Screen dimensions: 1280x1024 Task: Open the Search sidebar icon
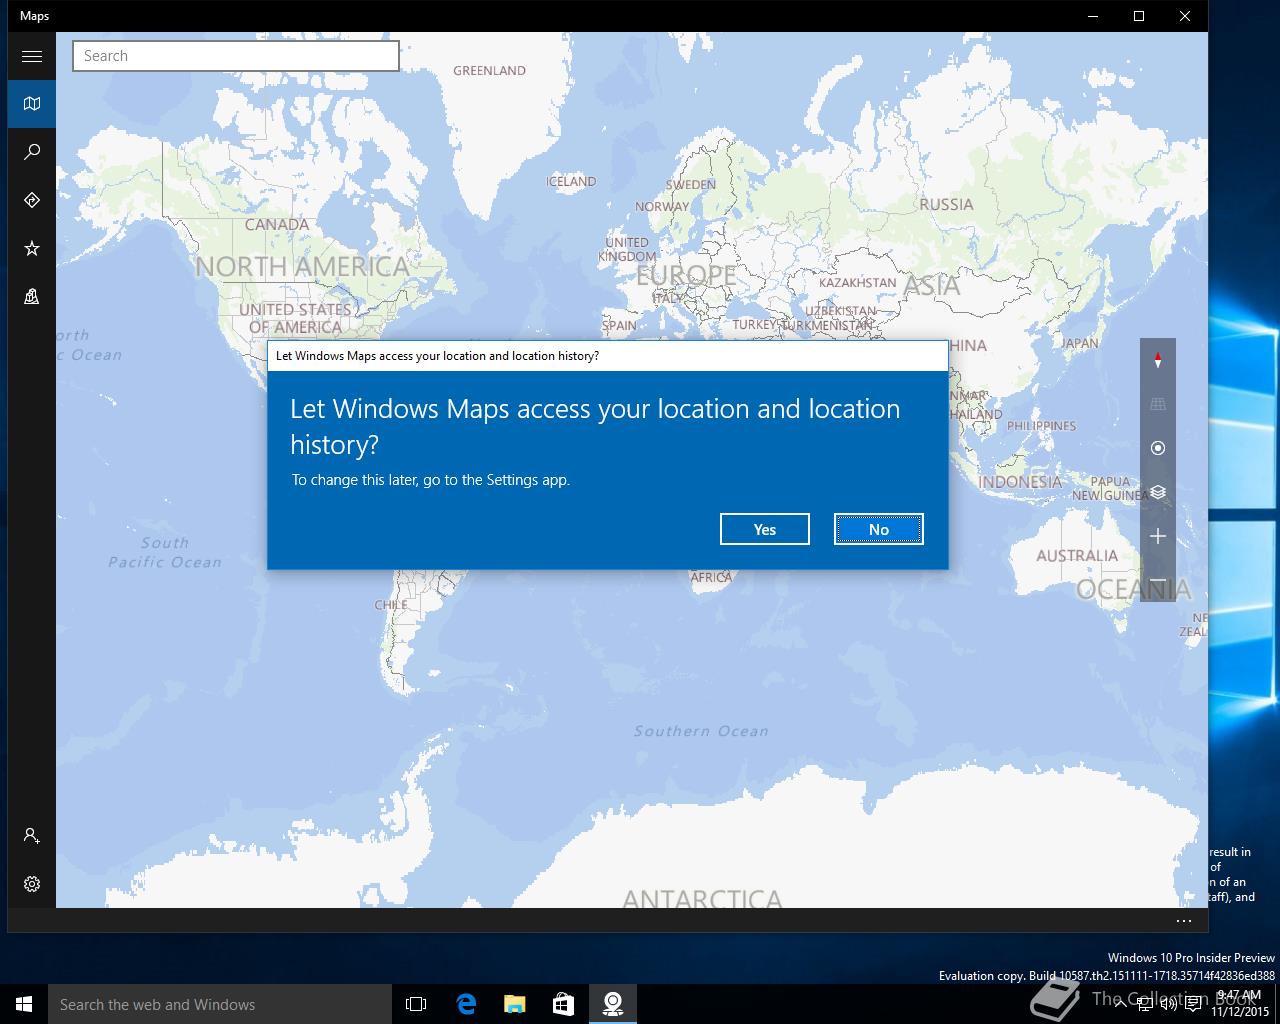point(32,152)
